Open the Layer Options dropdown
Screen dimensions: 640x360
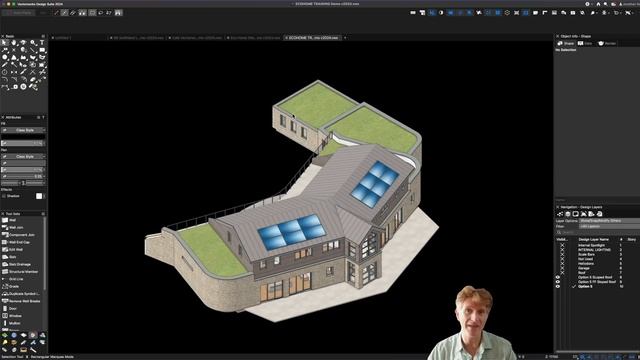pos(609,221)
